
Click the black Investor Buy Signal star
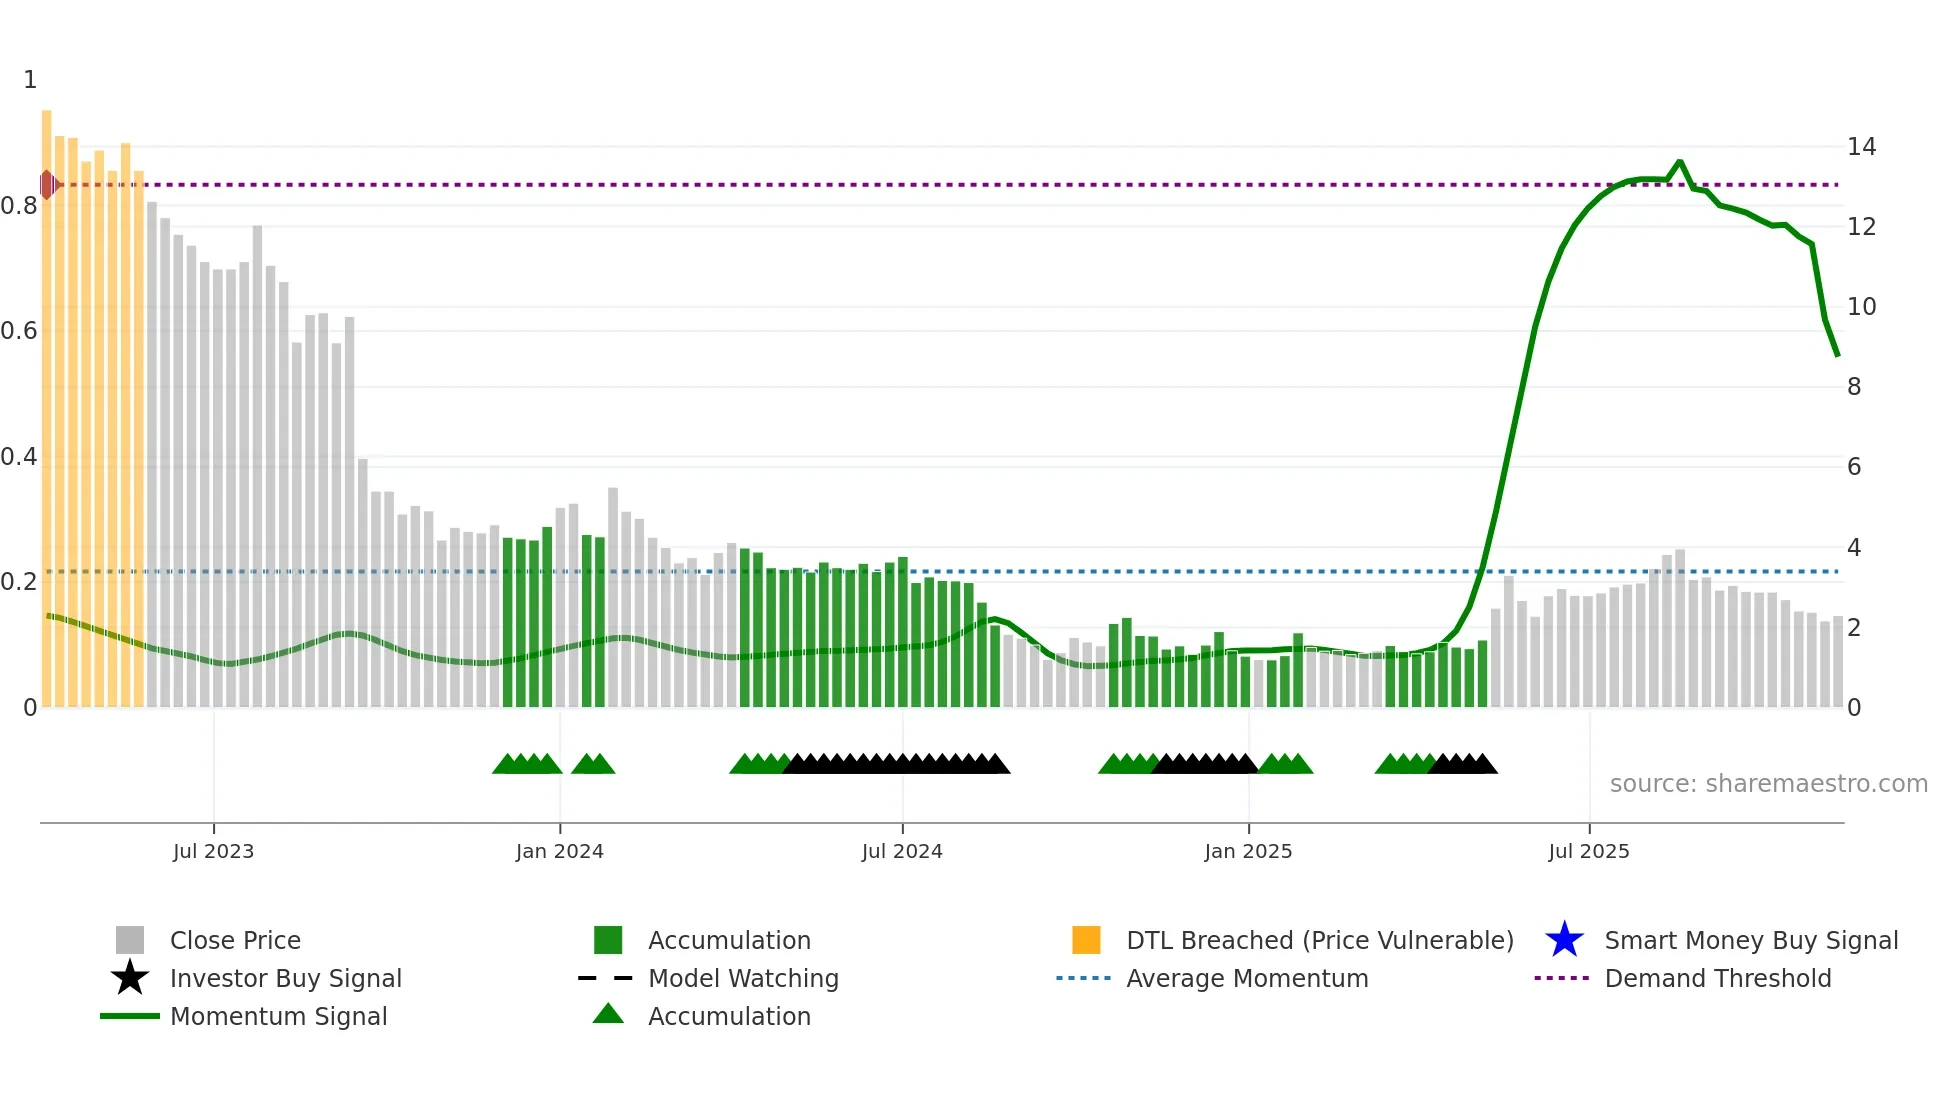[x=130, y=978]
